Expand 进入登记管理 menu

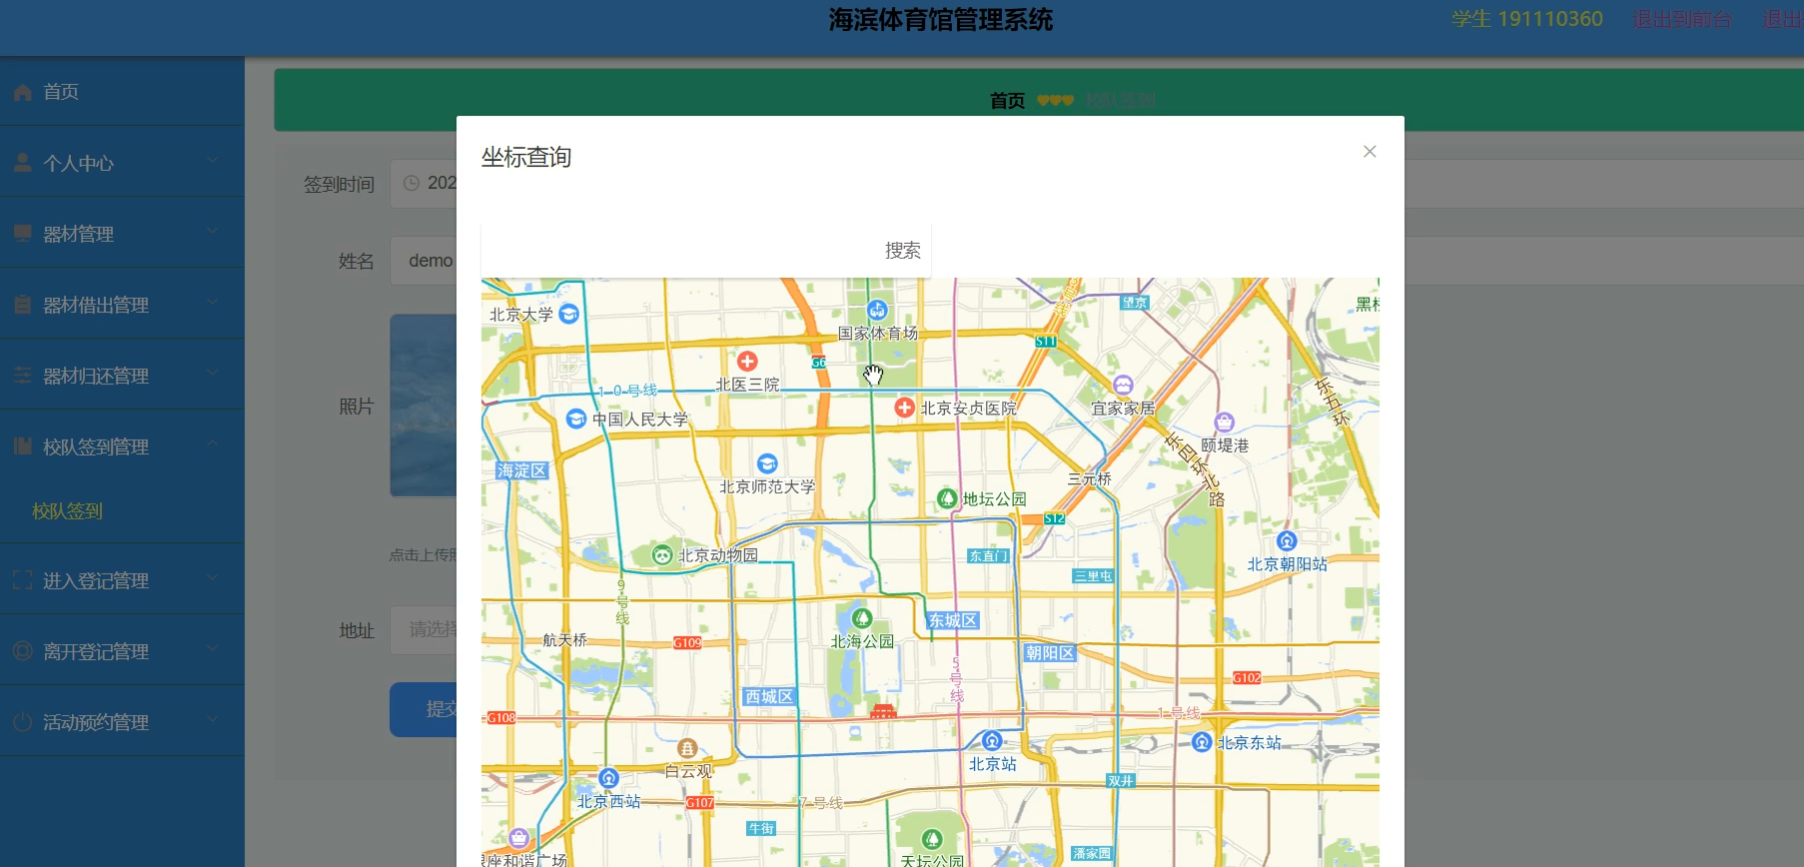click(122, 580)
